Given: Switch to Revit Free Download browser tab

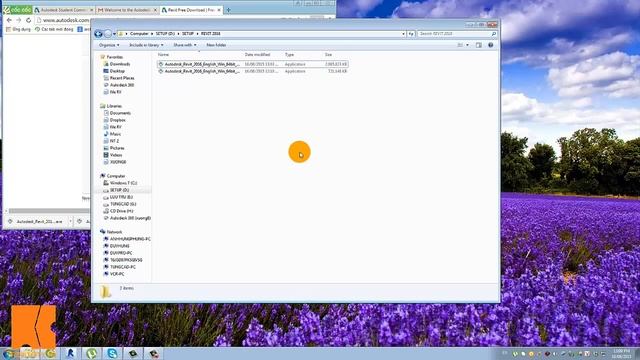Looking at the screenshot, I should [x=191, y=10].
